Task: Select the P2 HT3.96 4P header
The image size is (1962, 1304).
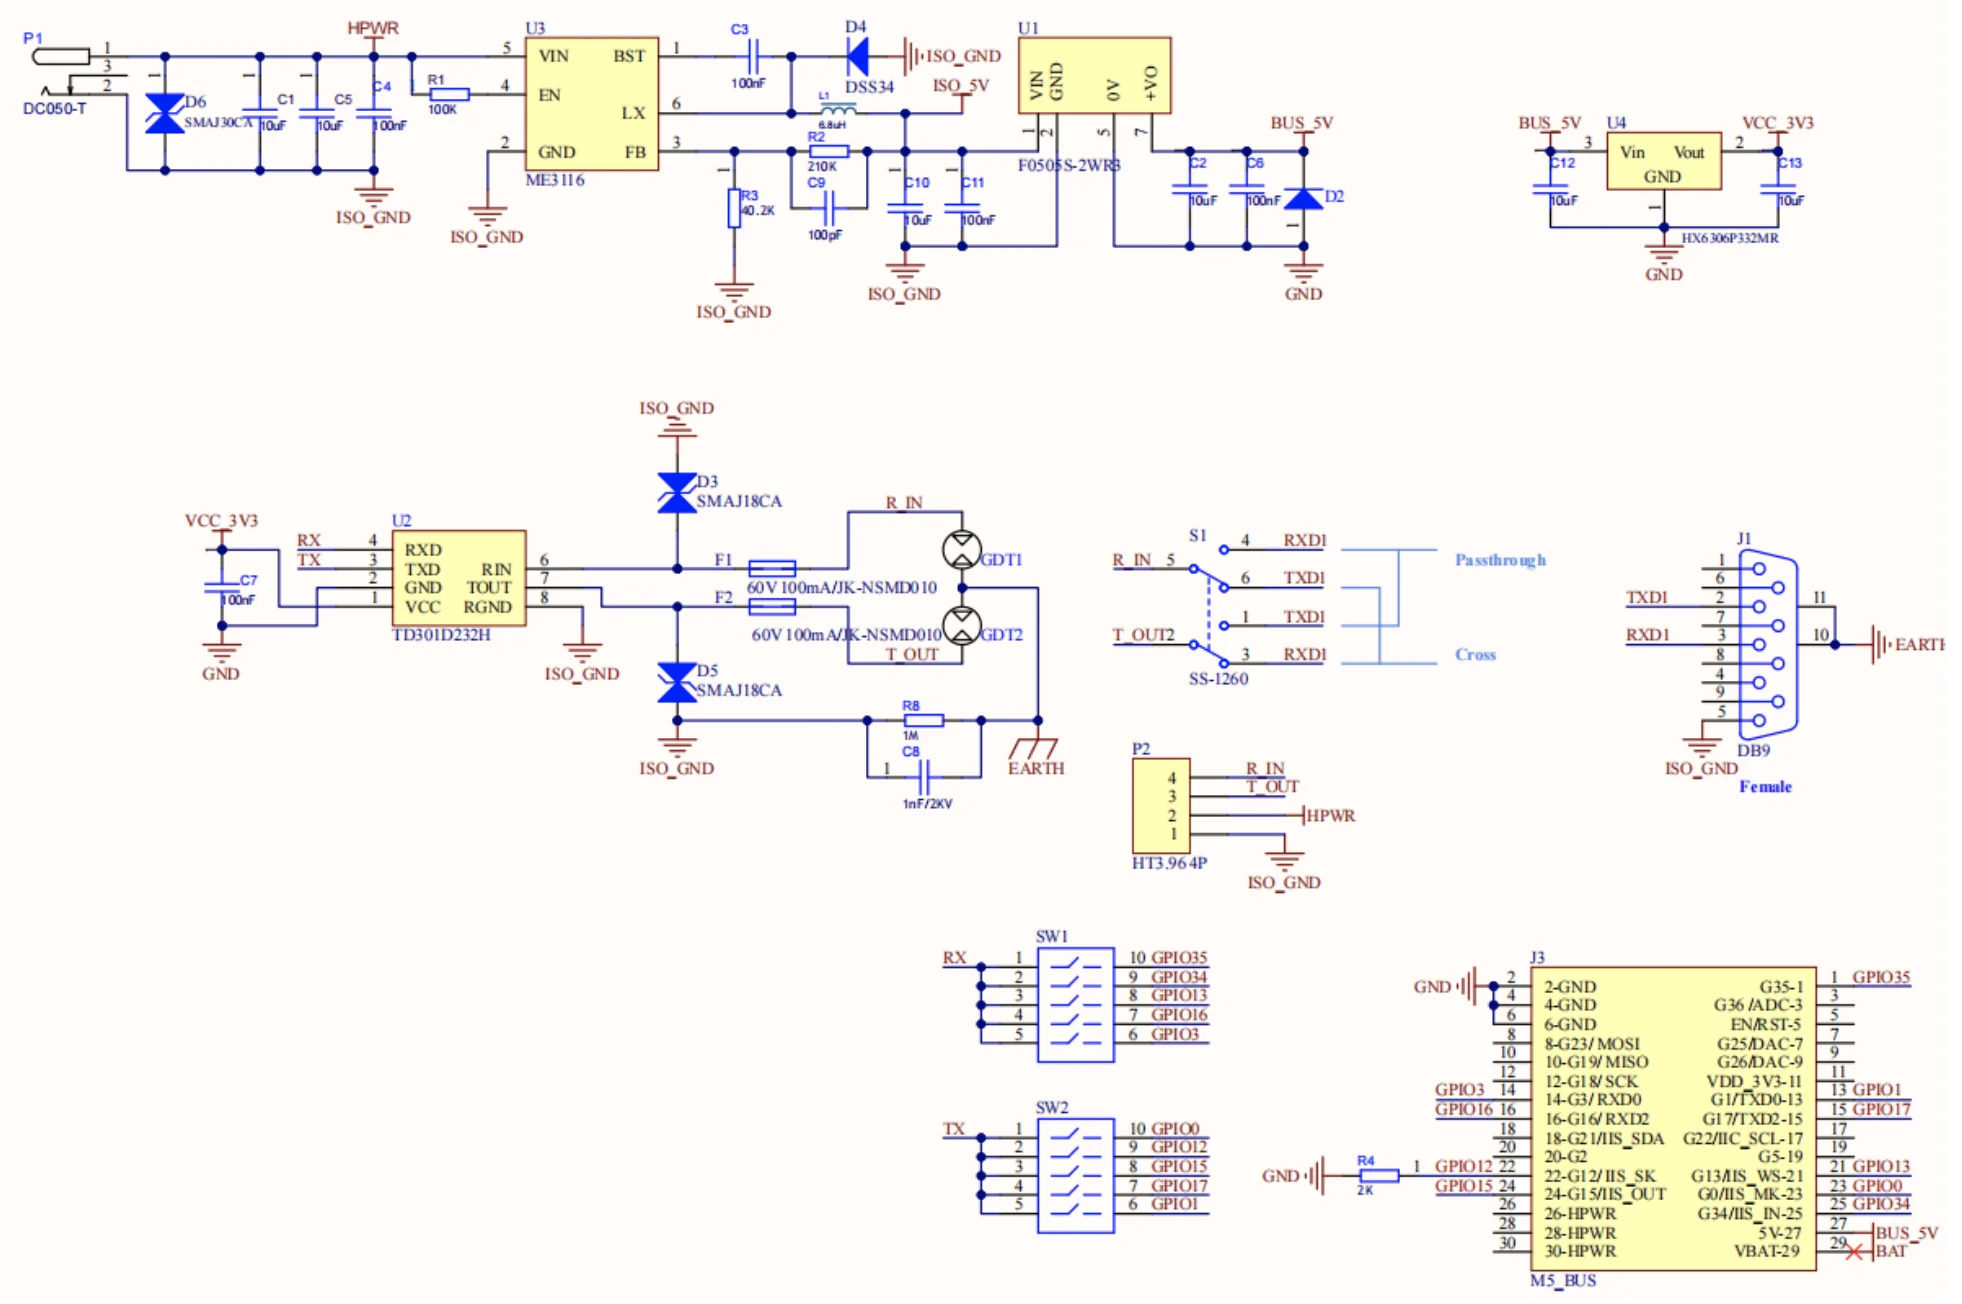Action: click(x=1160, y=806)
